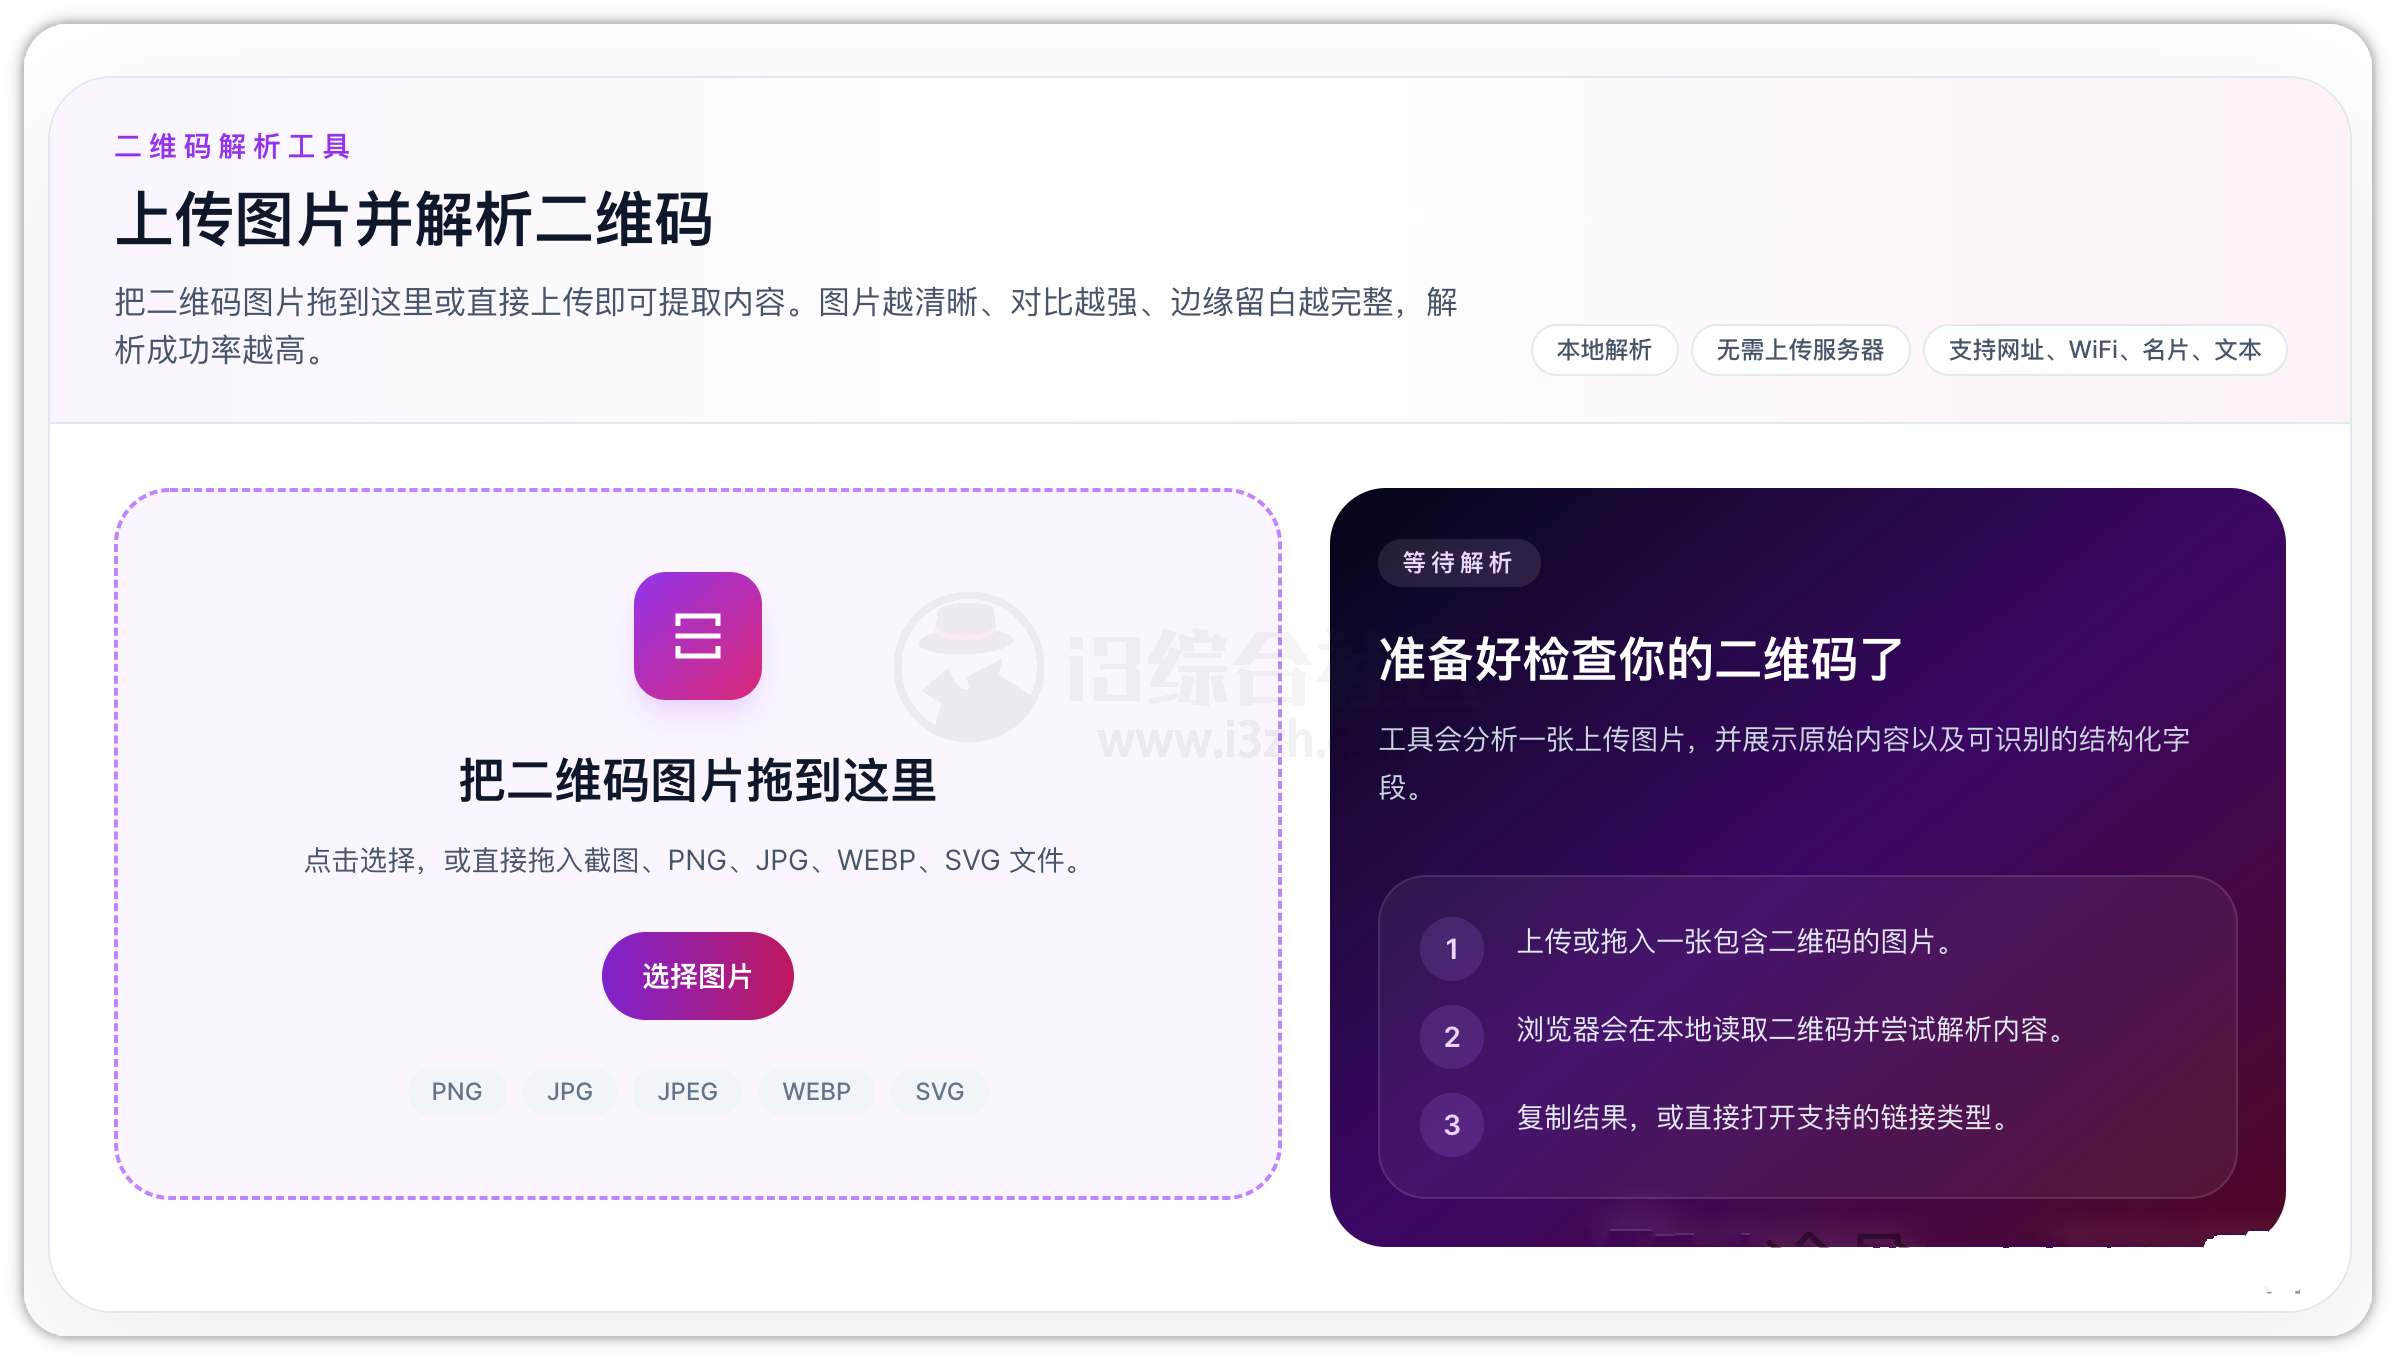Click the step 3 number circle

pyautogui.click(x=1452, y=1125)
